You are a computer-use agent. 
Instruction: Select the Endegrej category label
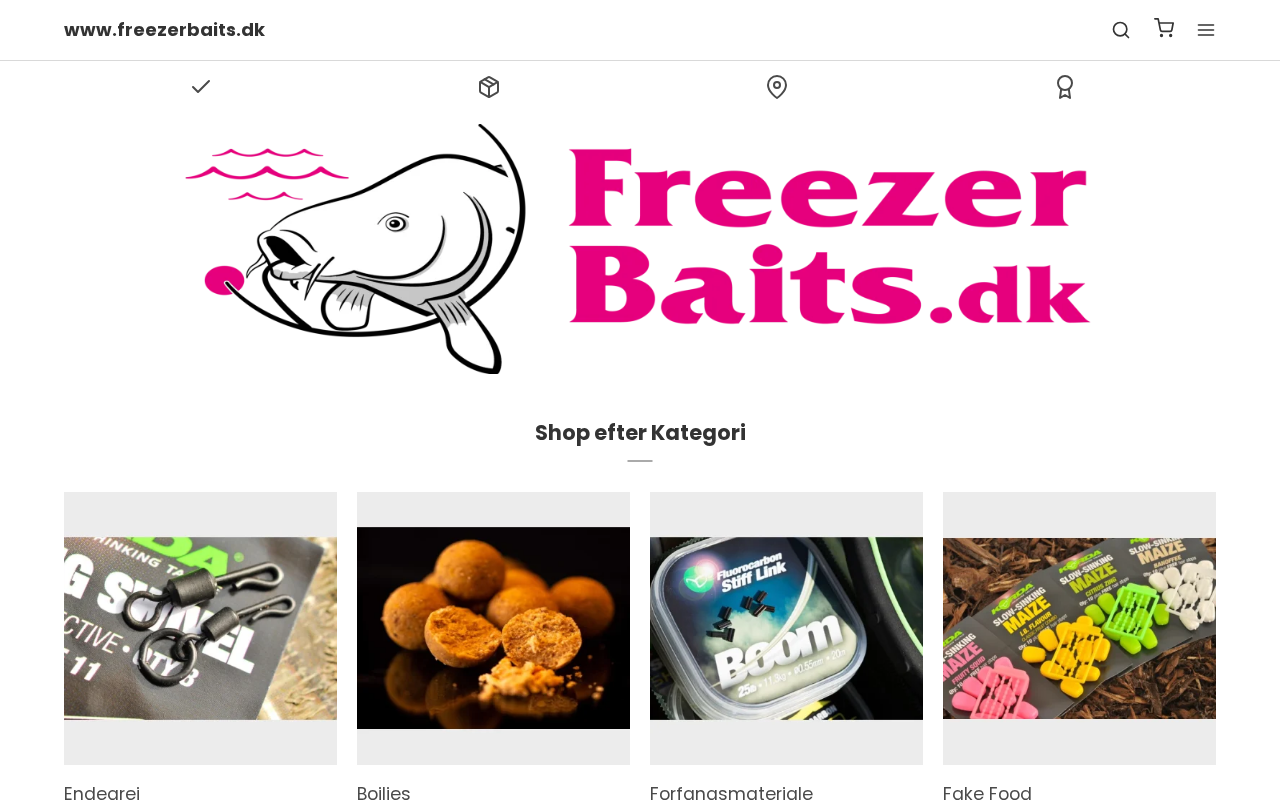[x=102, y=793]
